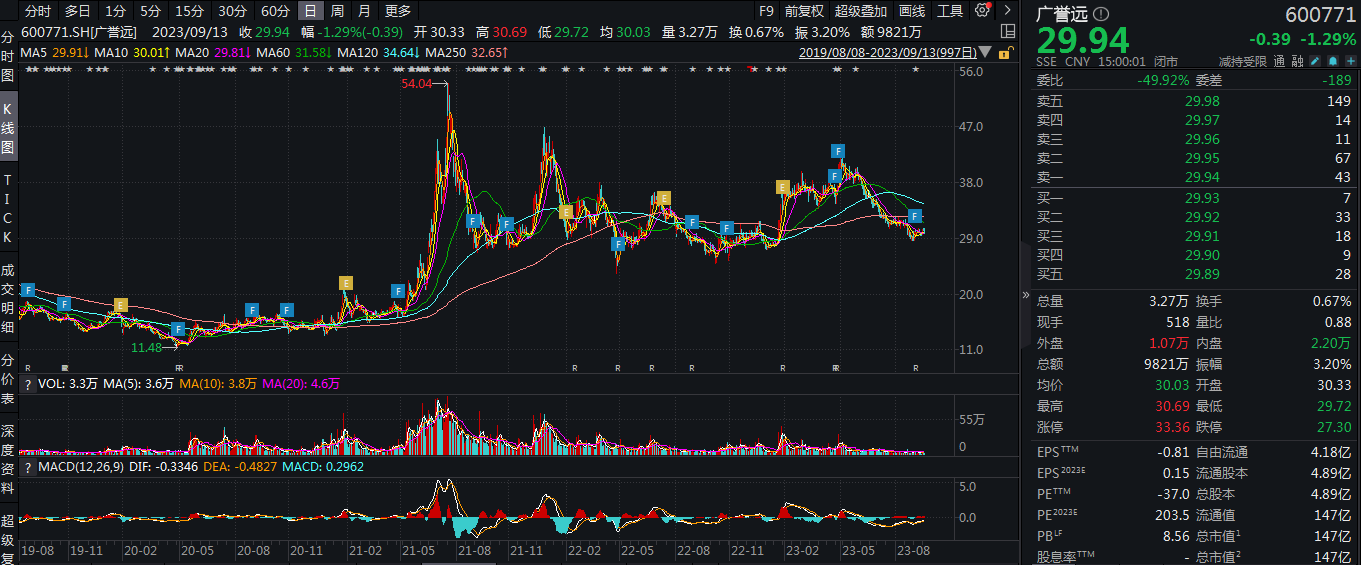Open the 成交明细 sidebar tab

point(8,299)
